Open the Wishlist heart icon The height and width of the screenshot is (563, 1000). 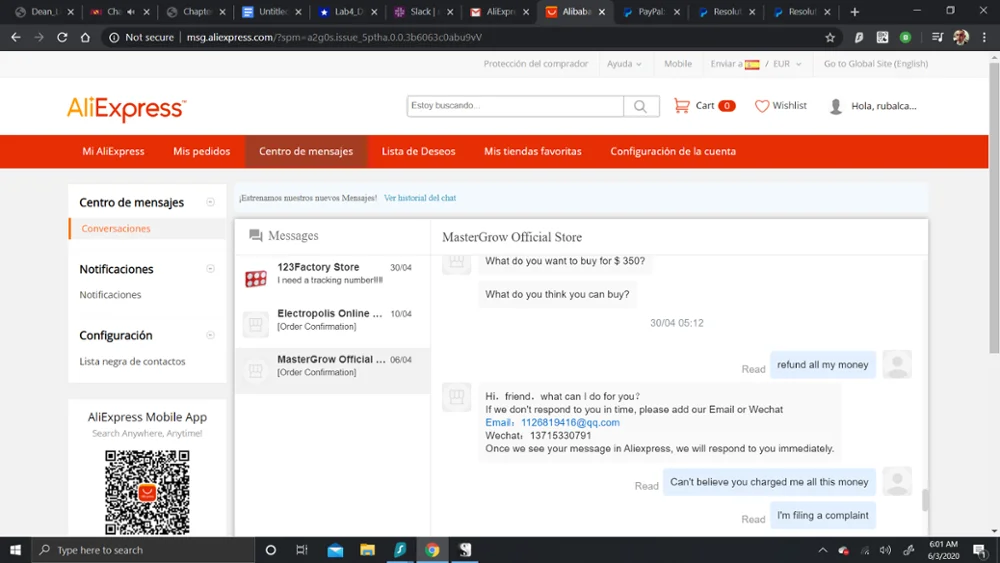pyautogui.click(x=761, y=106)
